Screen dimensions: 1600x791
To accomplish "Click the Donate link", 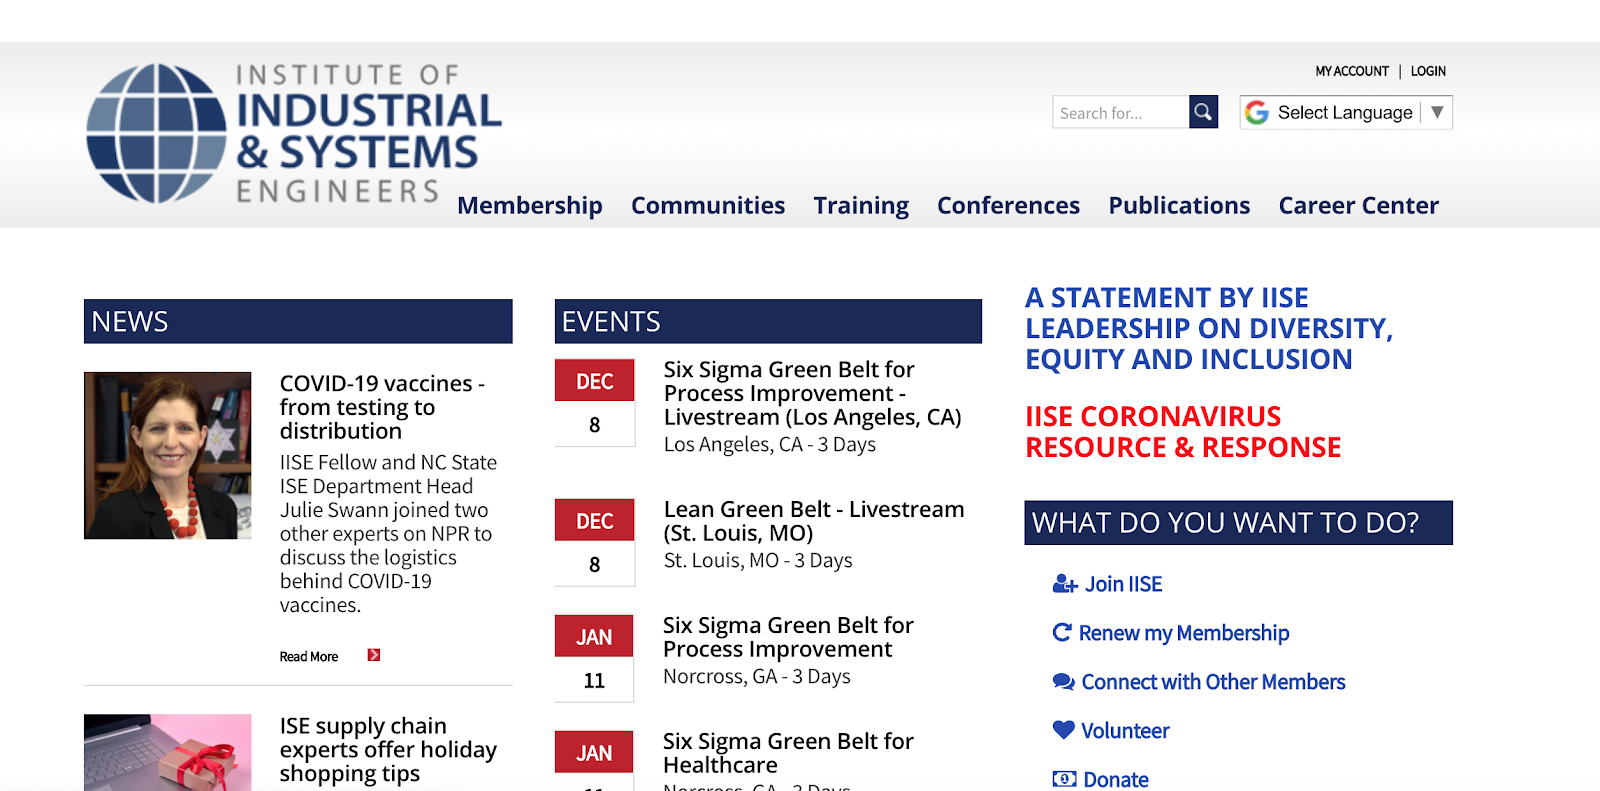I will pyautogui.click(x=1116, y=779).
